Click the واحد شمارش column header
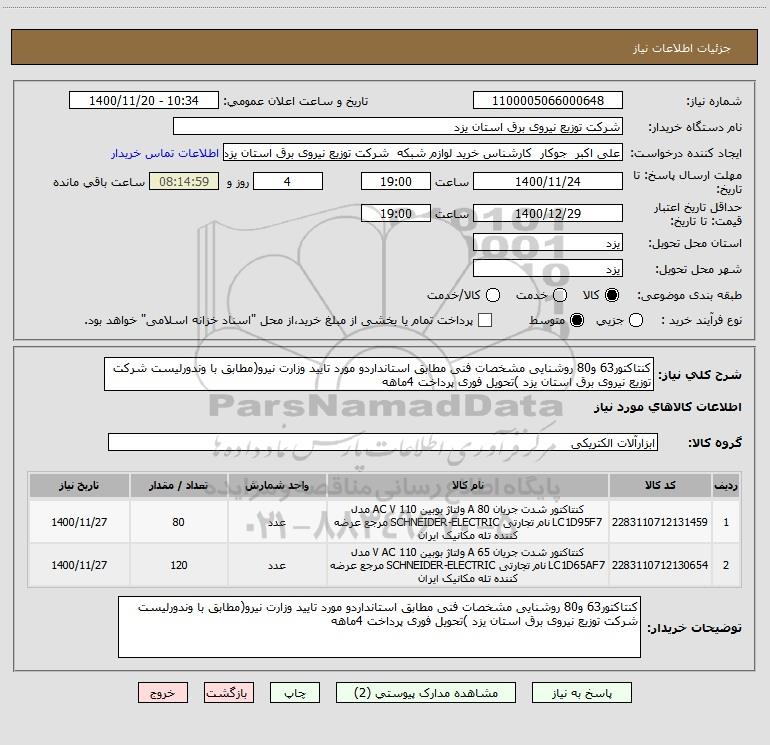The width and height of the screenshot is (770, 745). tap(277, 486)
